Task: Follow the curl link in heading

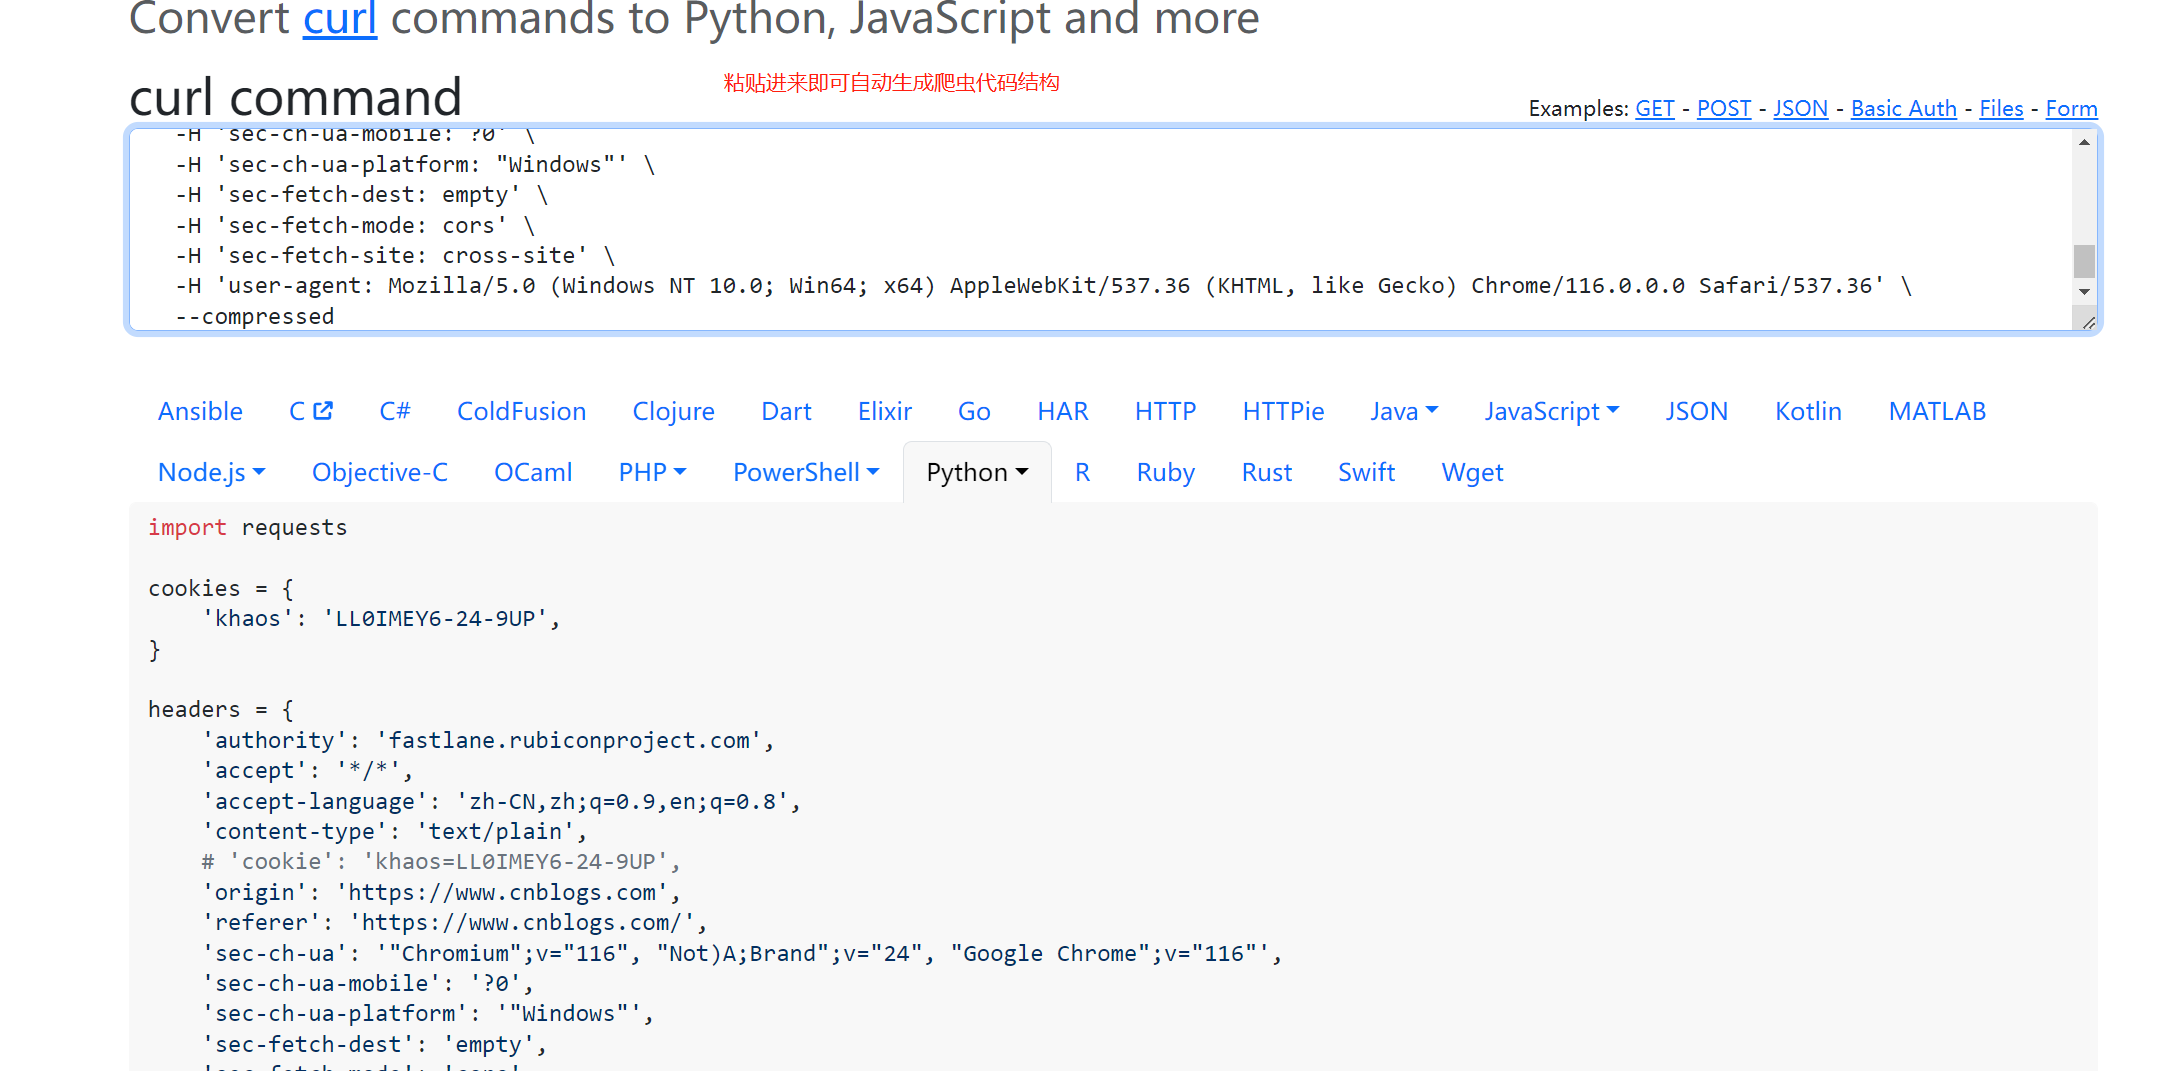Action: point(340,18)
